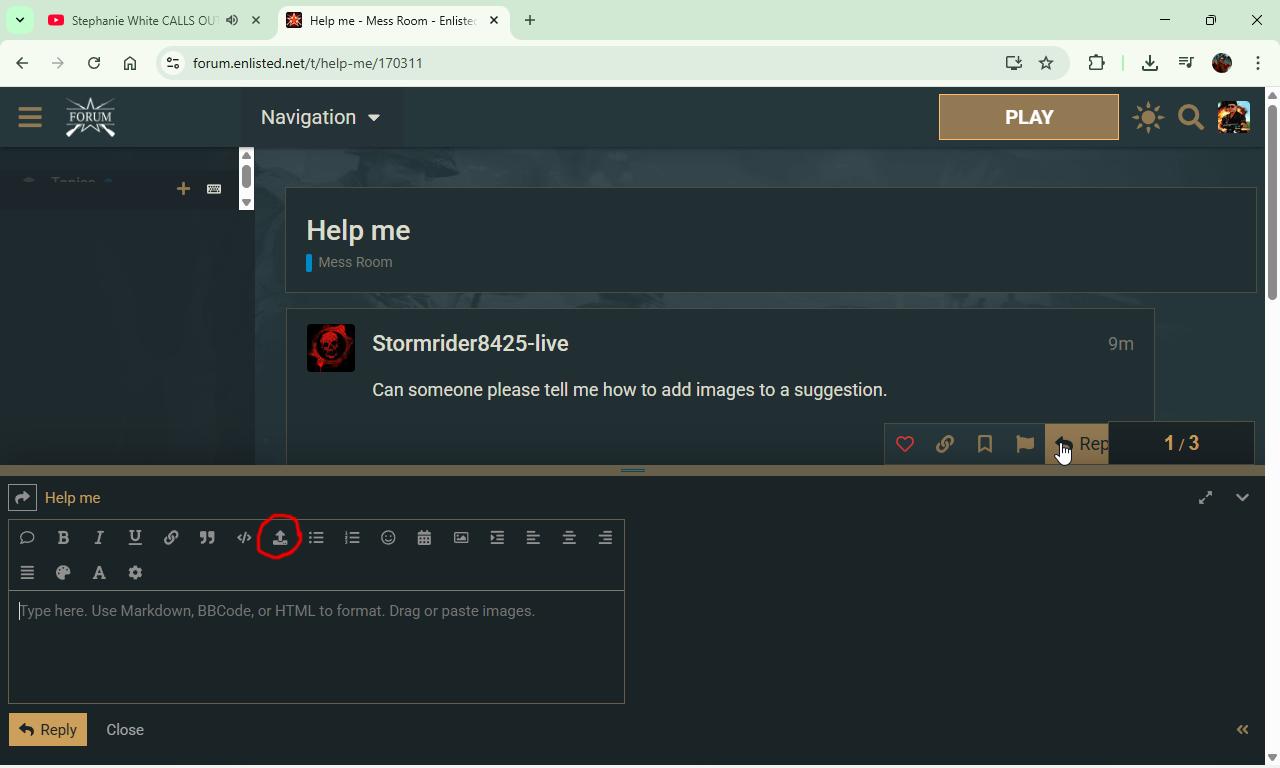Click the PLAY button in header
The image size is (1280, 768).
click(x=1028, y=117)
